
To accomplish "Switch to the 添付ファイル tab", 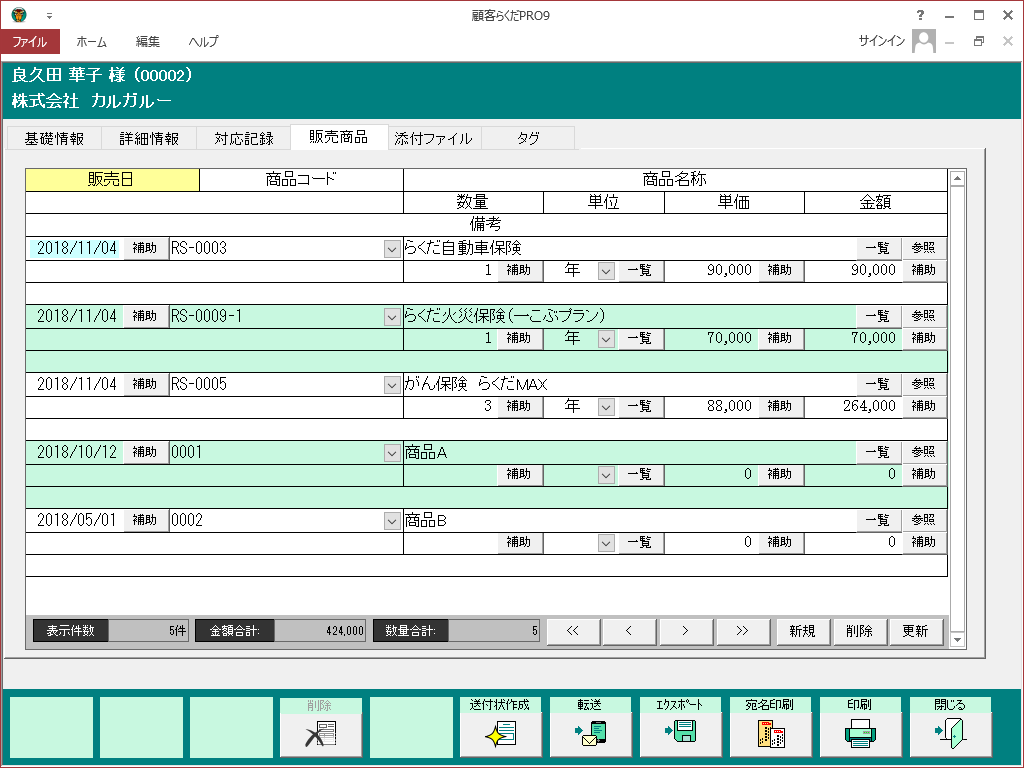I will click(434, 138).
